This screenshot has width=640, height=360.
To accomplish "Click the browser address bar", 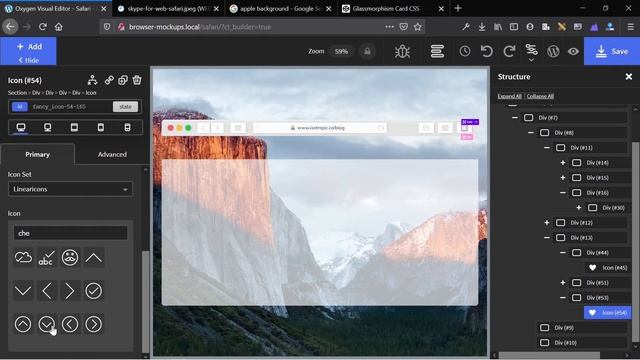I will pos(261,27).
